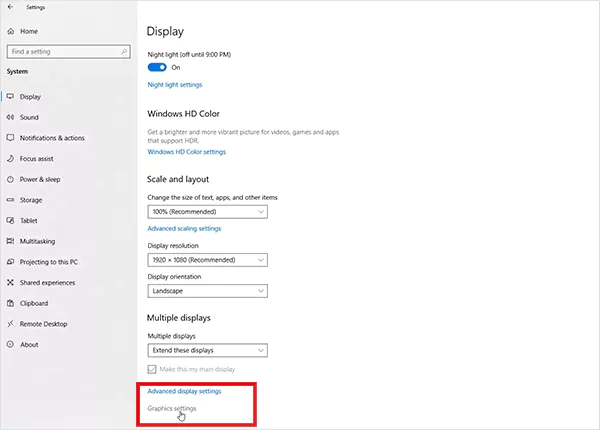Click the Find a setting search box
This screenshot has width=600, height=430.
pos(68,51)
